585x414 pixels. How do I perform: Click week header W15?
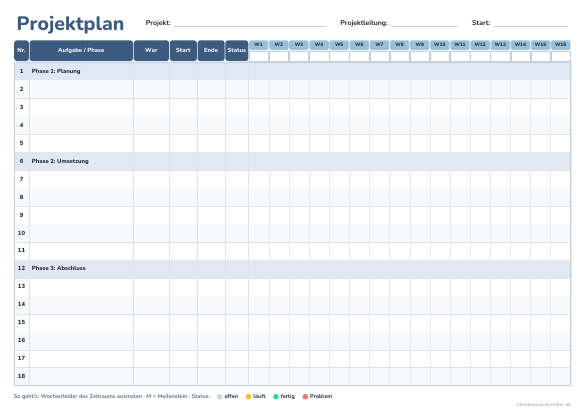click(541, 45)
